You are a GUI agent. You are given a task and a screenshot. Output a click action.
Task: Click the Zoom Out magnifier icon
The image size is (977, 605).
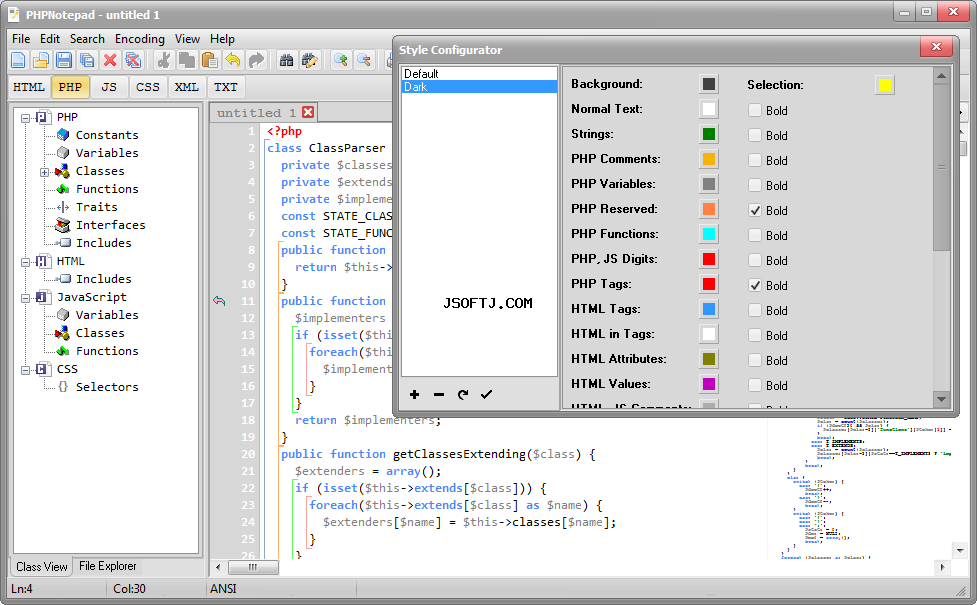pyautogui.click(x=363, y=60)
